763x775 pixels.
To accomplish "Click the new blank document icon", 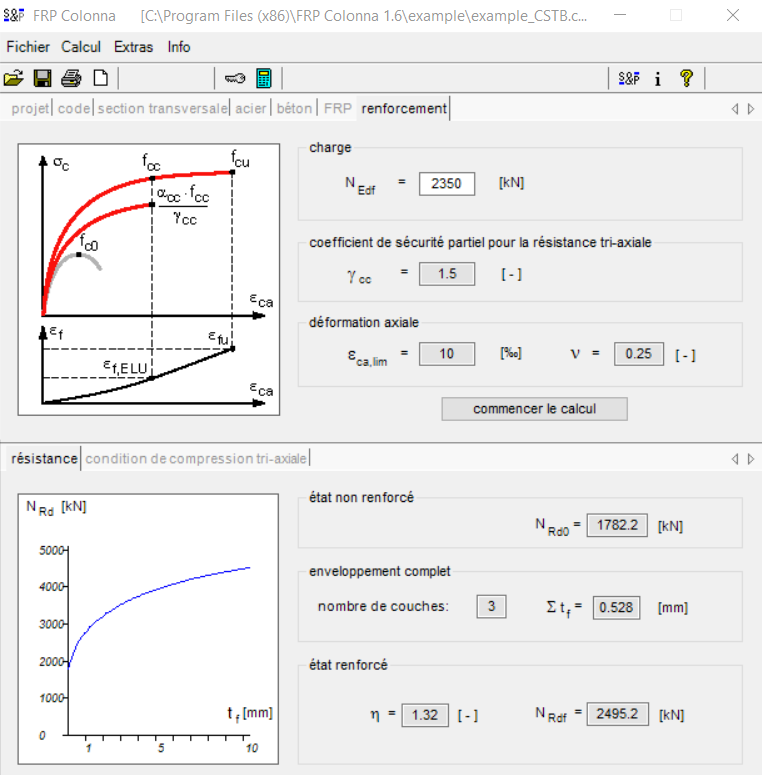I will [100, 79].
